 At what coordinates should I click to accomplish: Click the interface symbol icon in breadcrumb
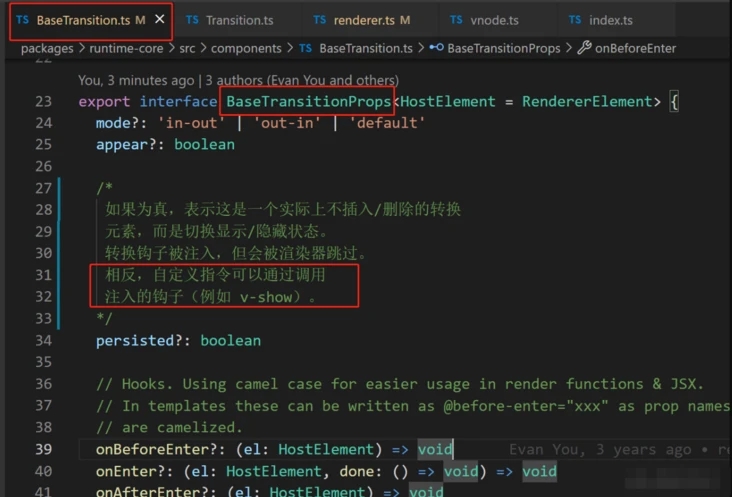click(436, 48)
